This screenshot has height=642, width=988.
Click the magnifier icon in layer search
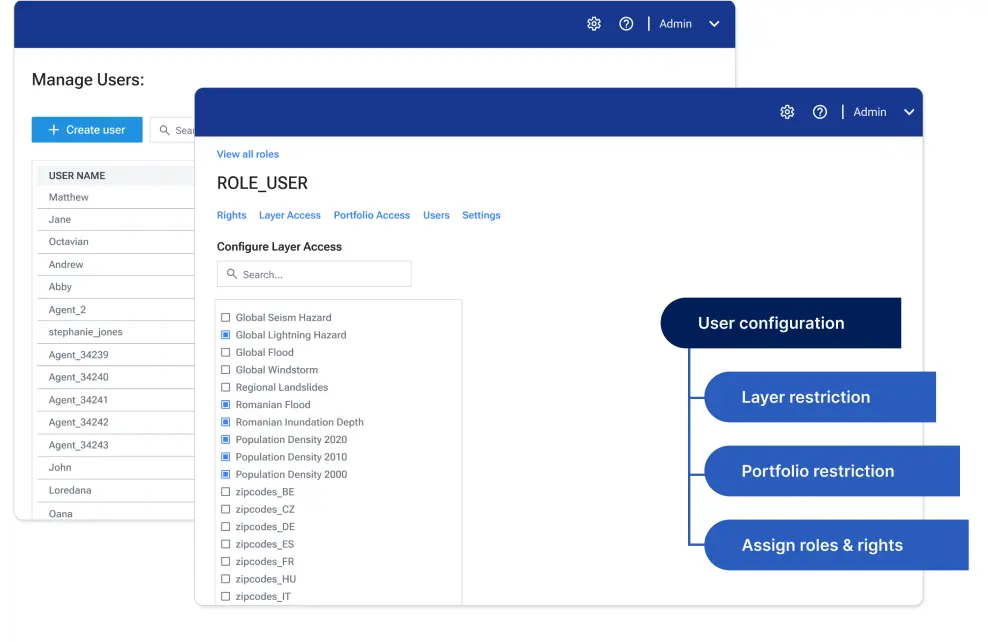pos(232,274)
